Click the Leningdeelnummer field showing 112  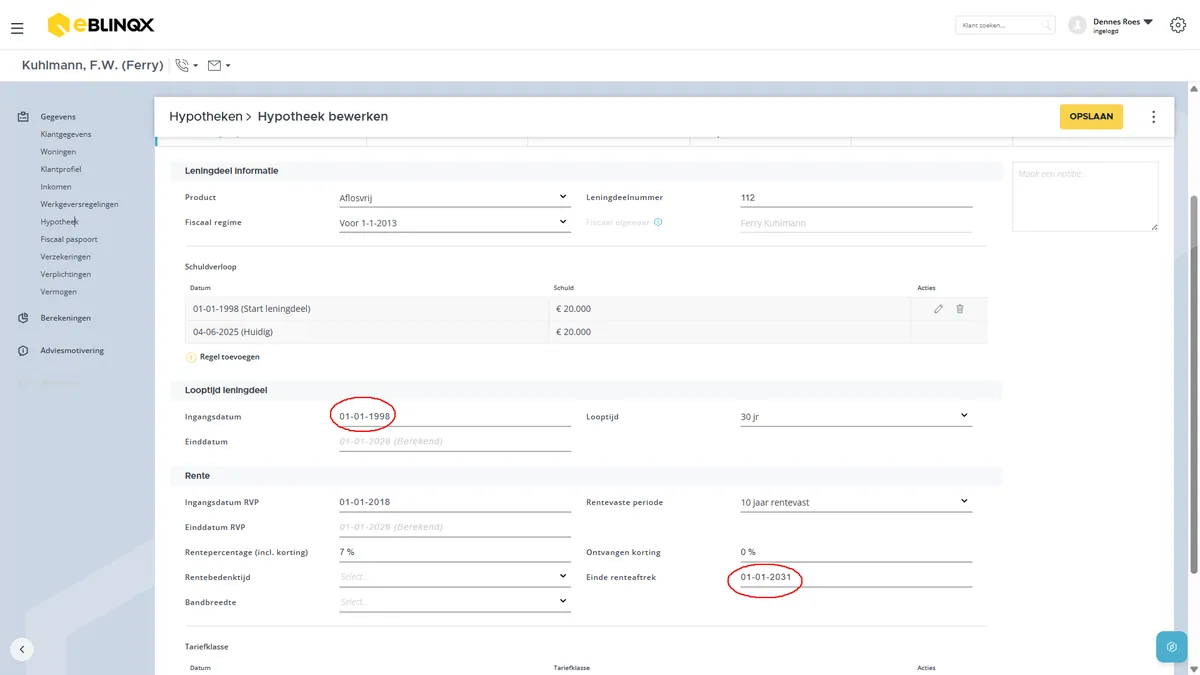tap(856, 197)
